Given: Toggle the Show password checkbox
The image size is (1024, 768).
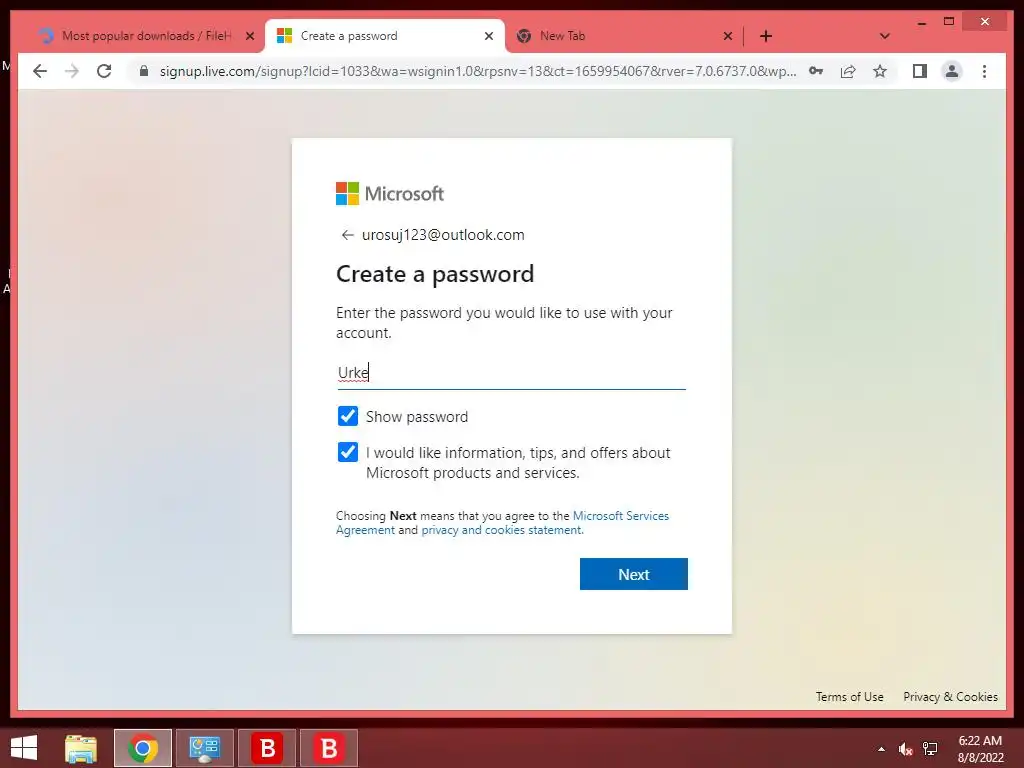Looking at the screenshot, I should point(347,416).
